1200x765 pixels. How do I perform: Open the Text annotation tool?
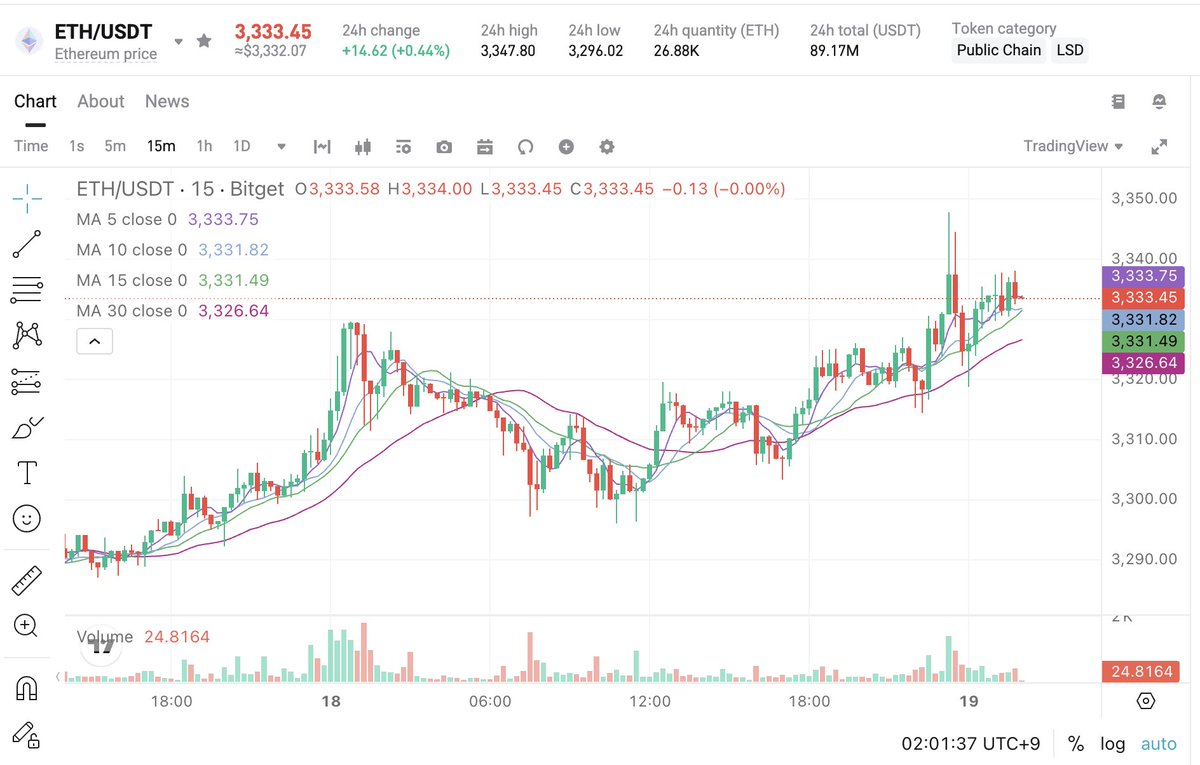point(26,471)
